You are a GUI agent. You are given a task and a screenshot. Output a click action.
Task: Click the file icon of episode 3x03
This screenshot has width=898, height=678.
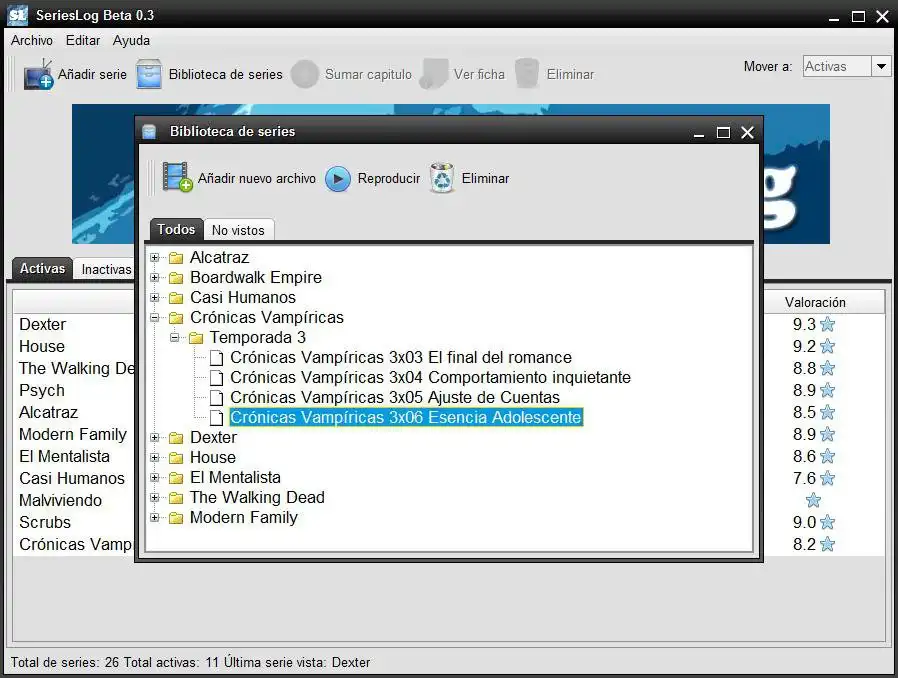pos(216,358)
